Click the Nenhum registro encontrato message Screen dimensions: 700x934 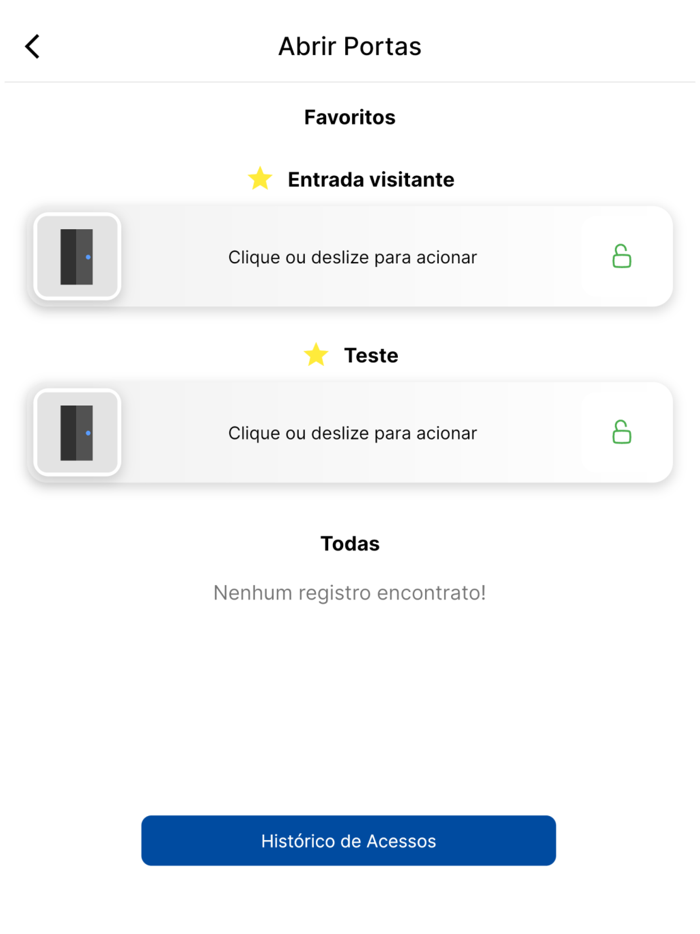click(349, 592)
